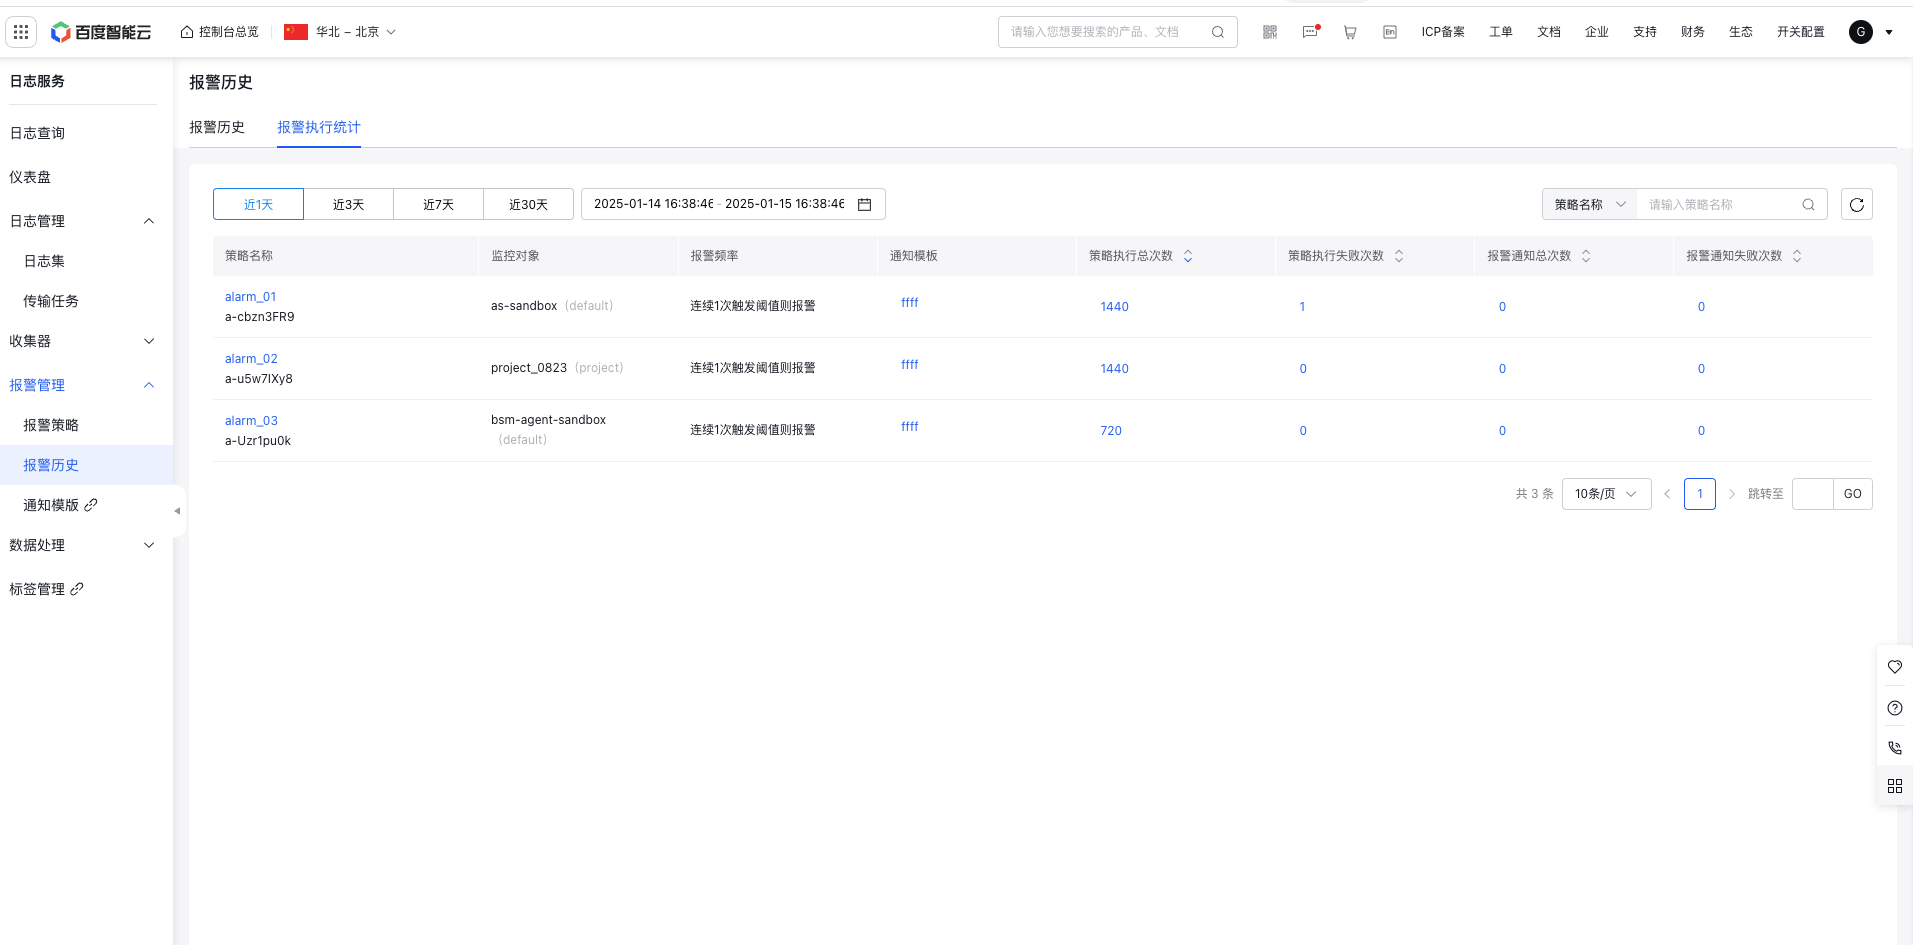Viewport: 1913px width, 945px height.
Task: Click the feedback heart icon on right rail
Action: pos(1895,667)
